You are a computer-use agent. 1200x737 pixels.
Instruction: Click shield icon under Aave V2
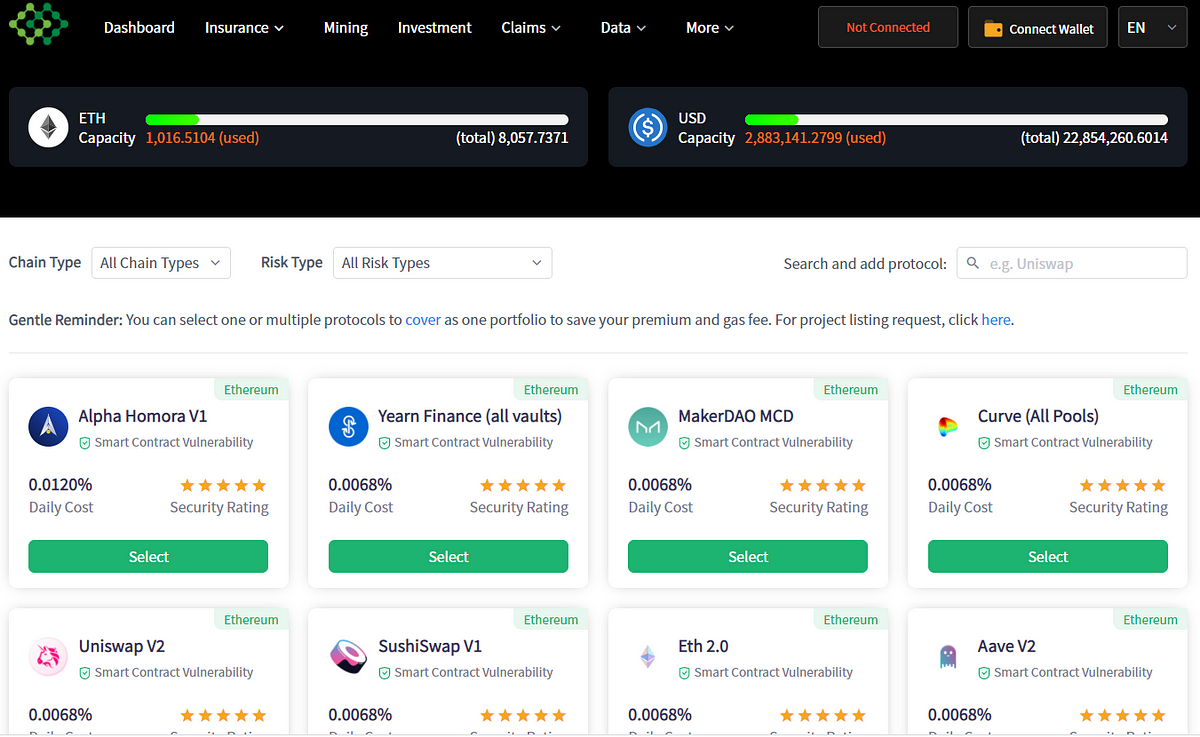[985, 673]
